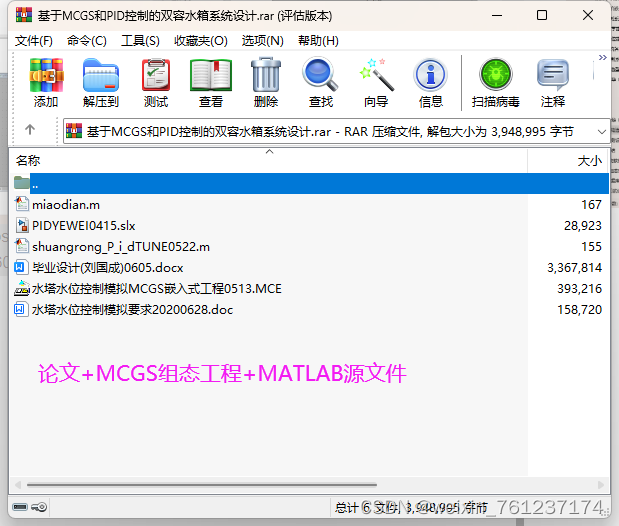The width and height of the screenshot is (619, 526).
Task: Go up one folder level arrow
Action: tap(30, 130)
